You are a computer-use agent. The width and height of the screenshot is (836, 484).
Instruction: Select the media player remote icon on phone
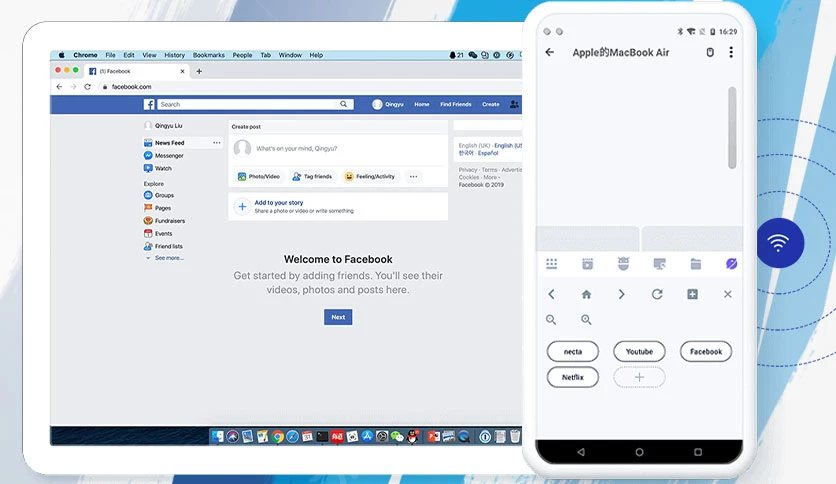click(587, 264)
